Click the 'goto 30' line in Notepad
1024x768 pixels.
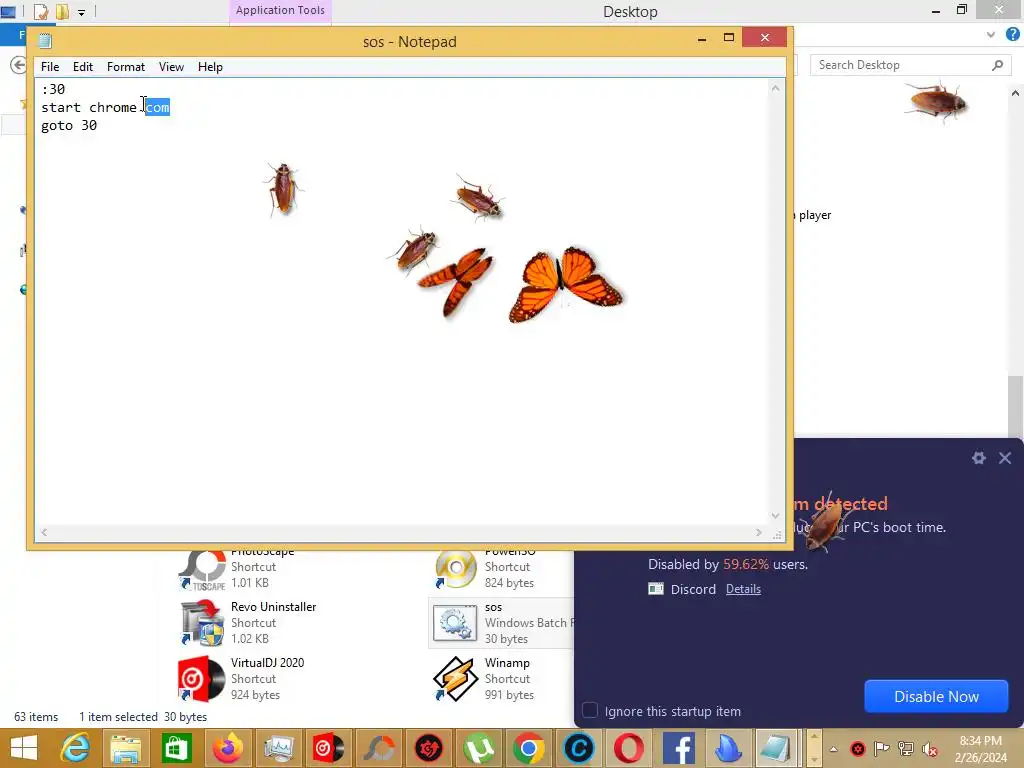coord(69,125)
